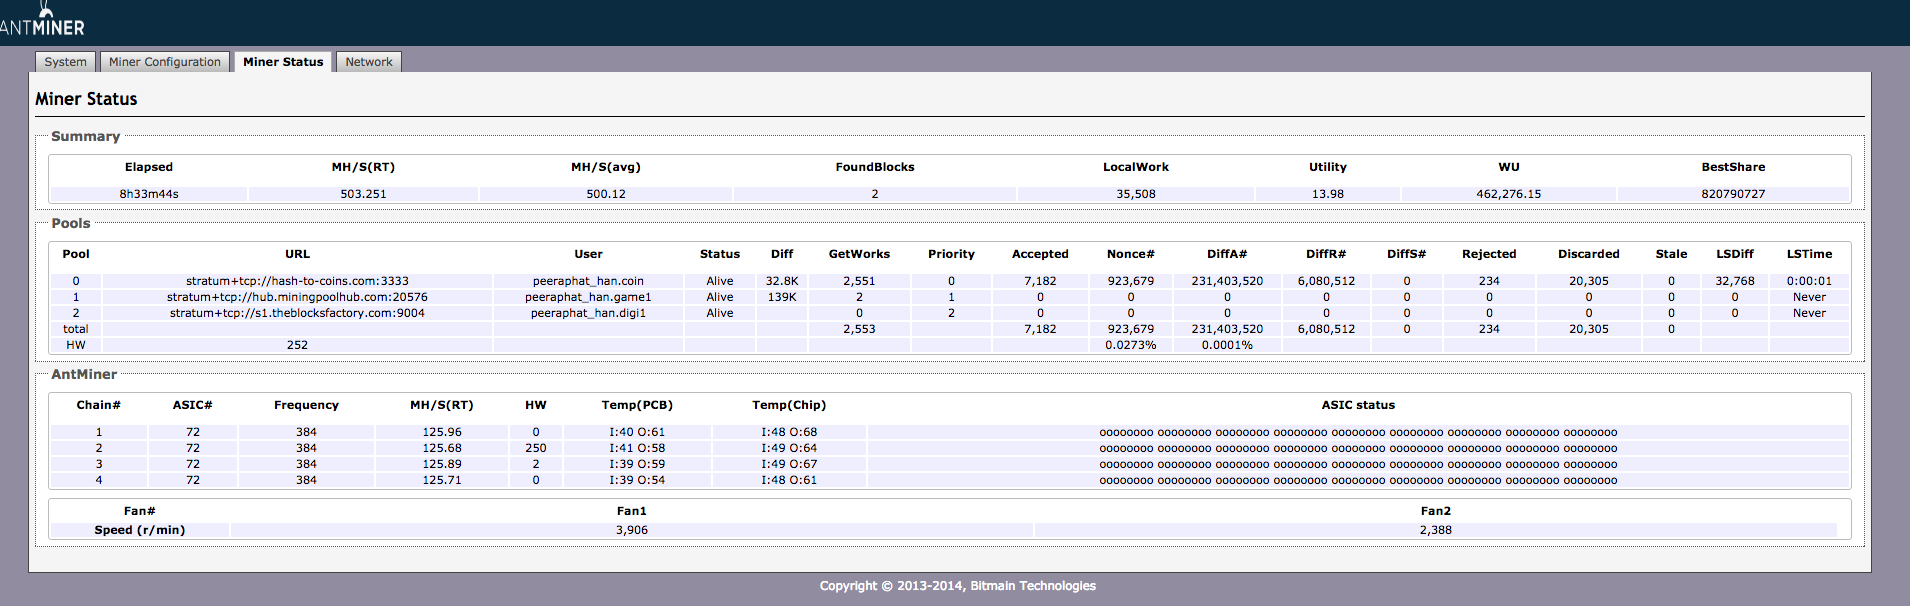The image size is (1910, 606).
Task: Click the Bitmain Technologies copyright text
Action: pyautogui.click(x=957, y=586)
